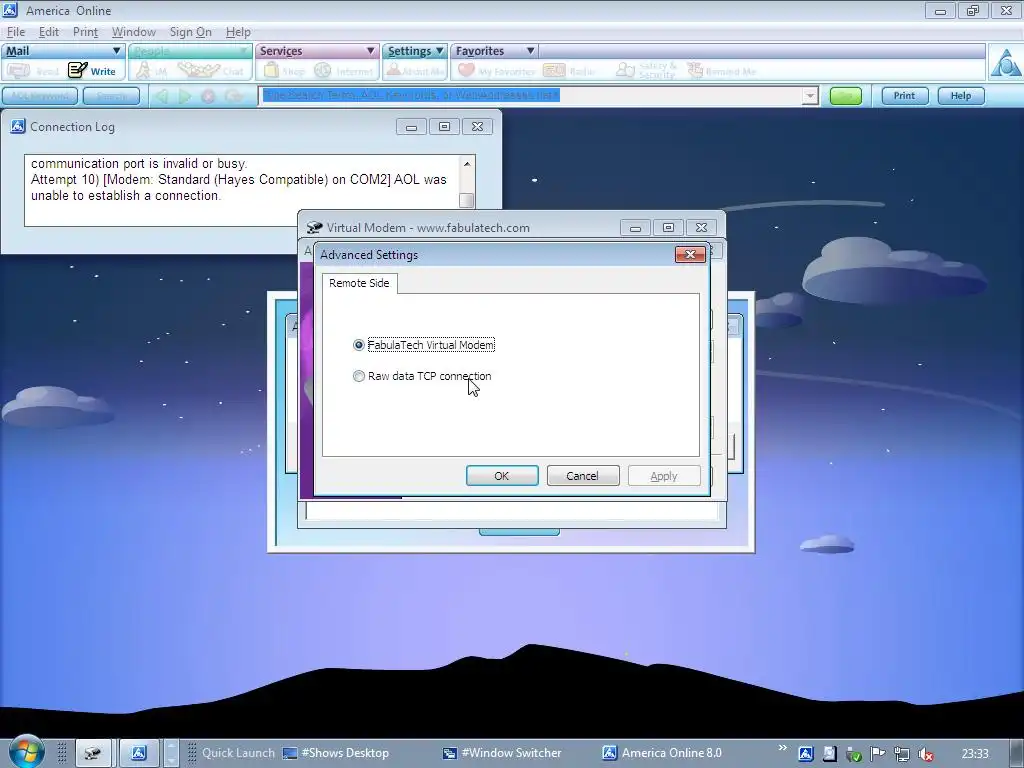Click the Reload navigation icon
1024x768 pixels.
233,96
